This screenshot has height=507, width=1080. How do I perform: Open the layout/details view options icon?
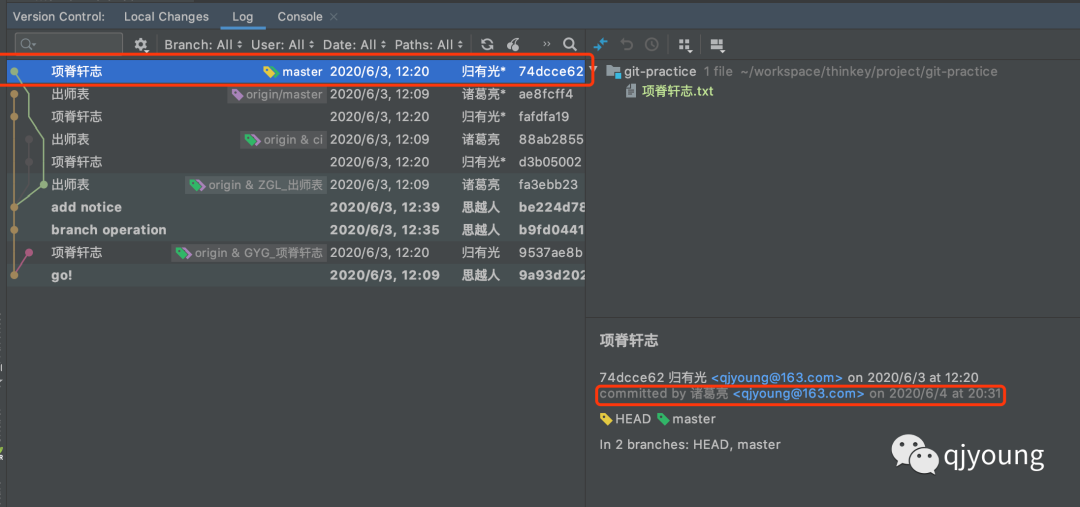(717, 45)
